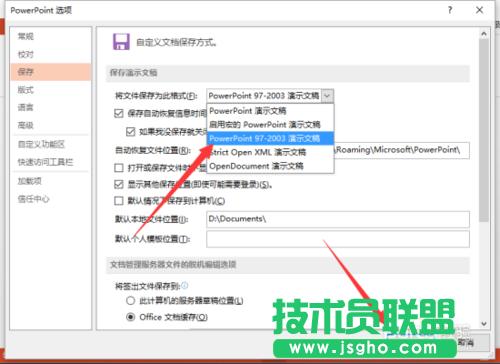The image size is (500, 364).
Task: Choose Strict Open XML 演示文稿 option
Action: (270, 152)
